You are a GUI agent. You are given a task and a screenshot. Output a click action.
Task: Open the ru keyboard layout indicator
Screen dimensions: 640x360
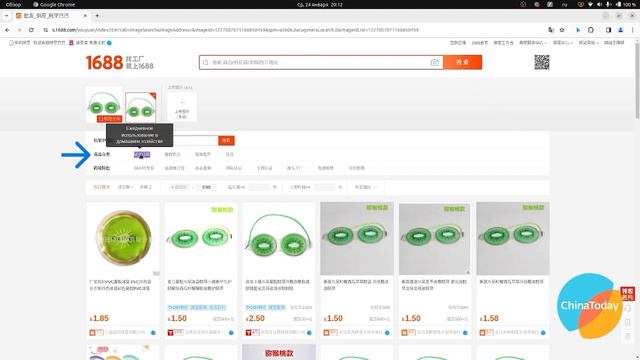click(x=564, y=4)
